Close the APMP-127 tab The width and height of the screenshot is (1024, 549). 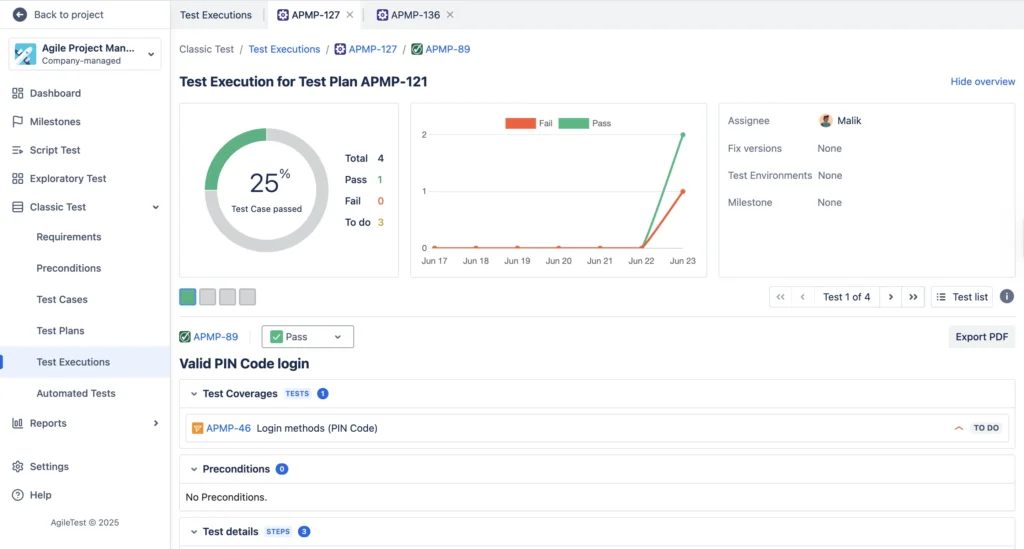point(350,14)
